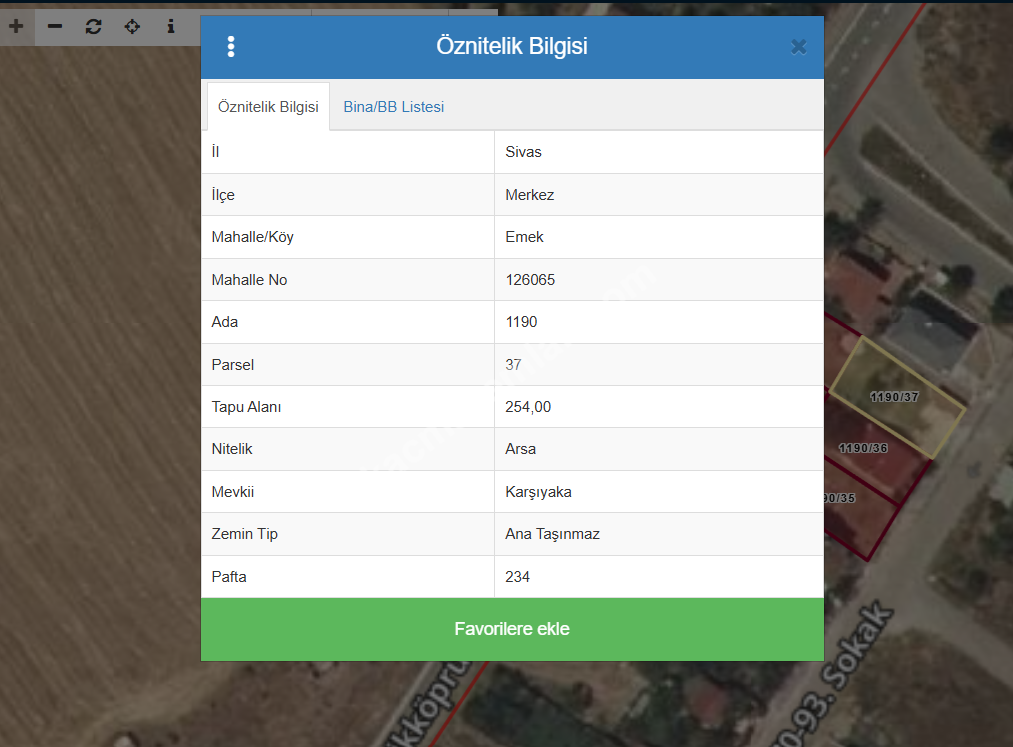Click the Ada value 1190
1013x747 pixels.
(521, 322)
